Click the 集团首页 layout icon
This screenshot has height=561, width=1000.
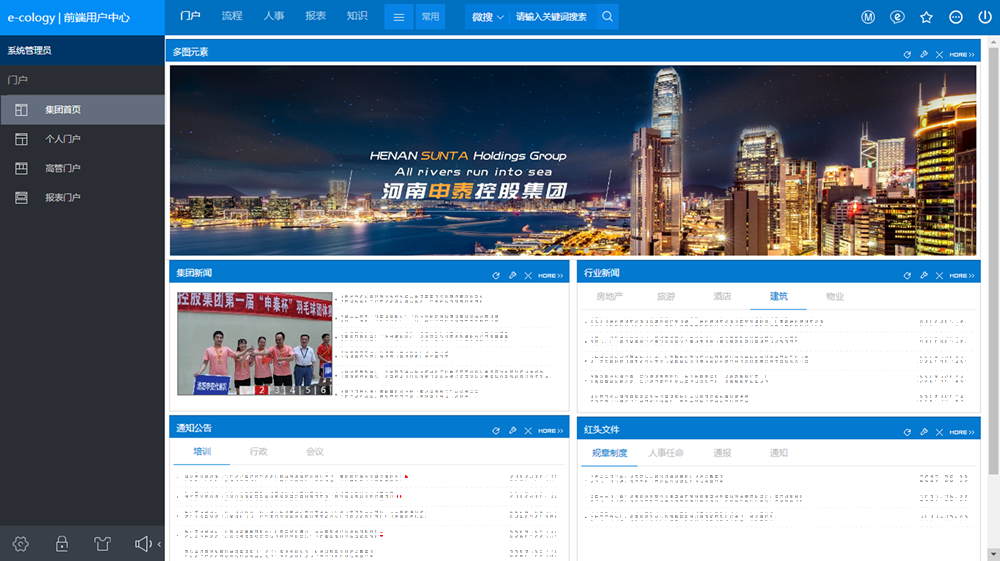pos(21,110)
